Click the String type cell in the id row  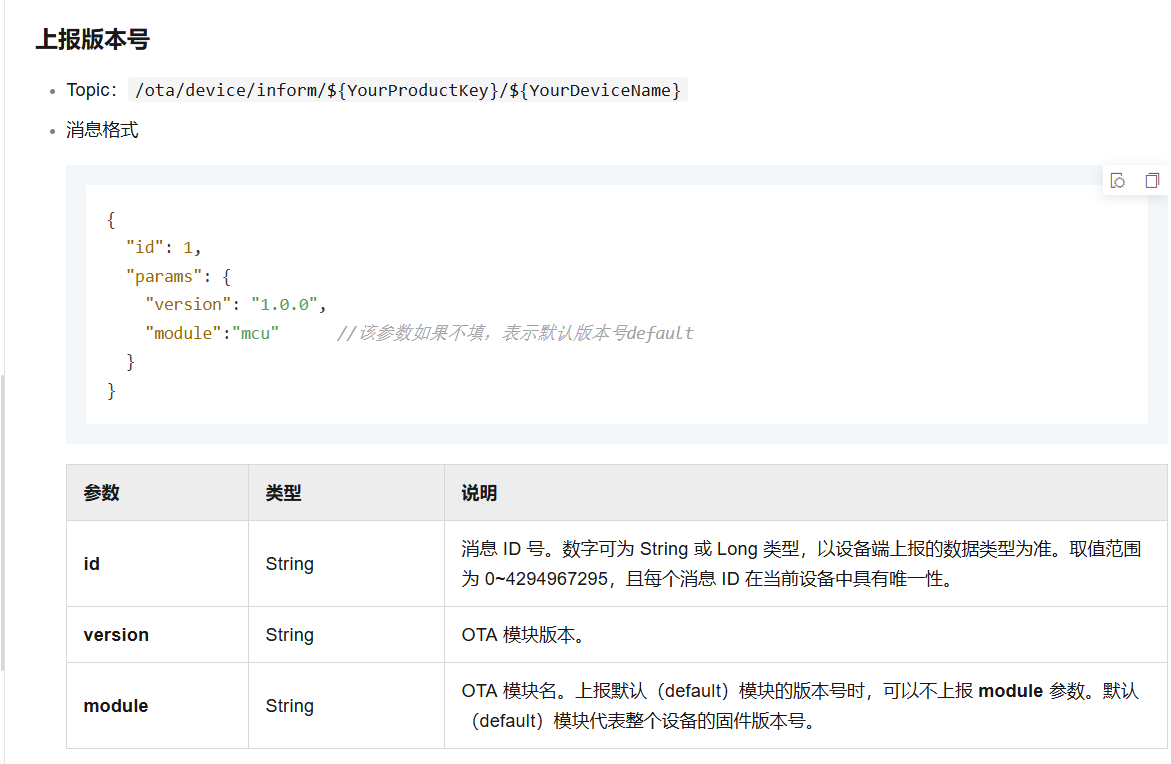pyautogui.click(x=347, y=564)
